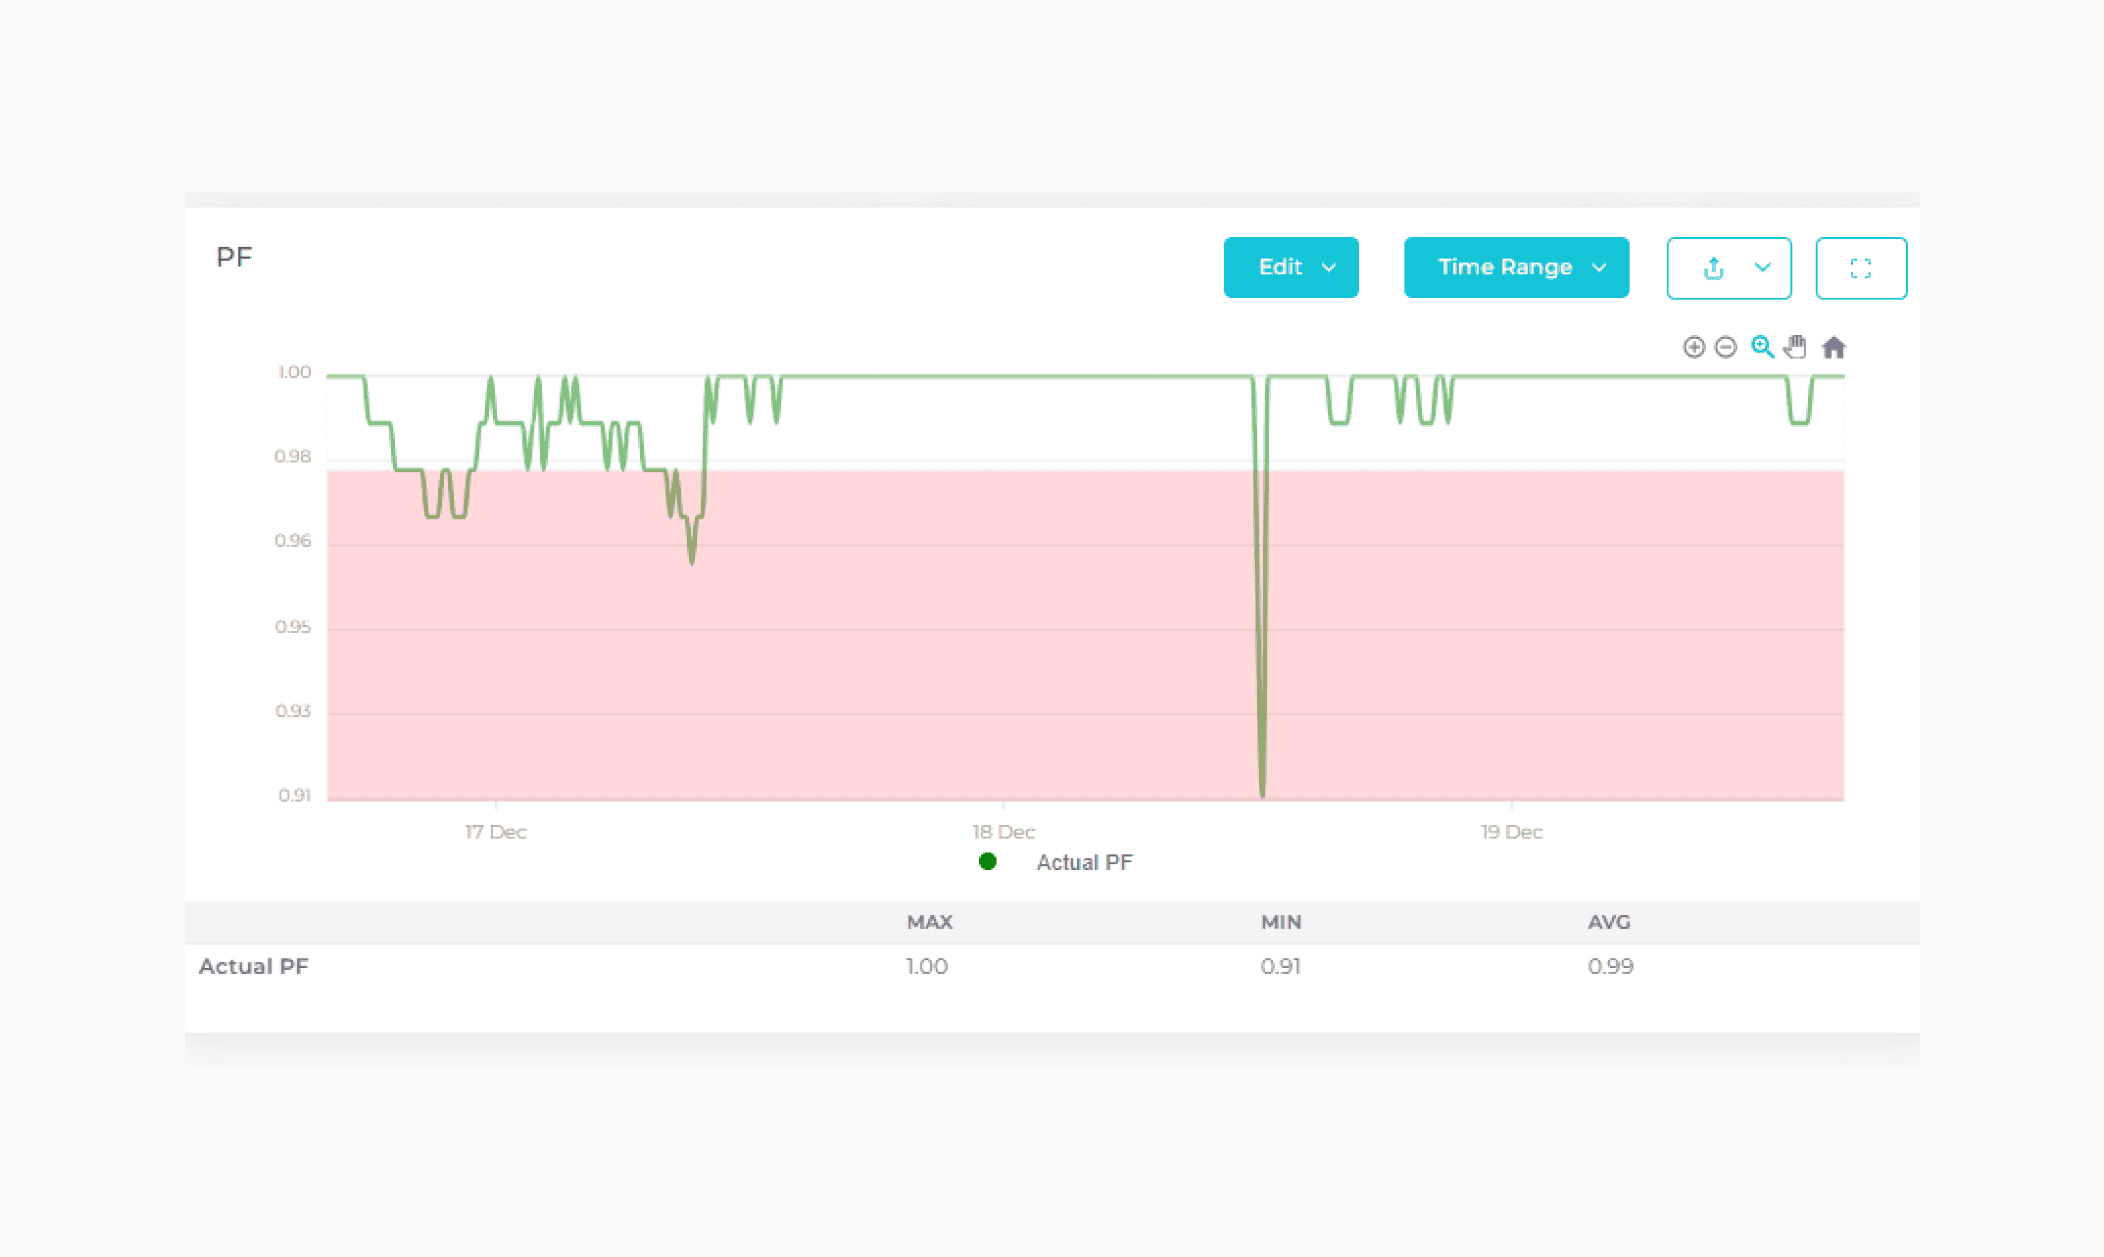2104x1257 pixels.
Task: Click the zoom in plus icon
Action: point(1693,347)
